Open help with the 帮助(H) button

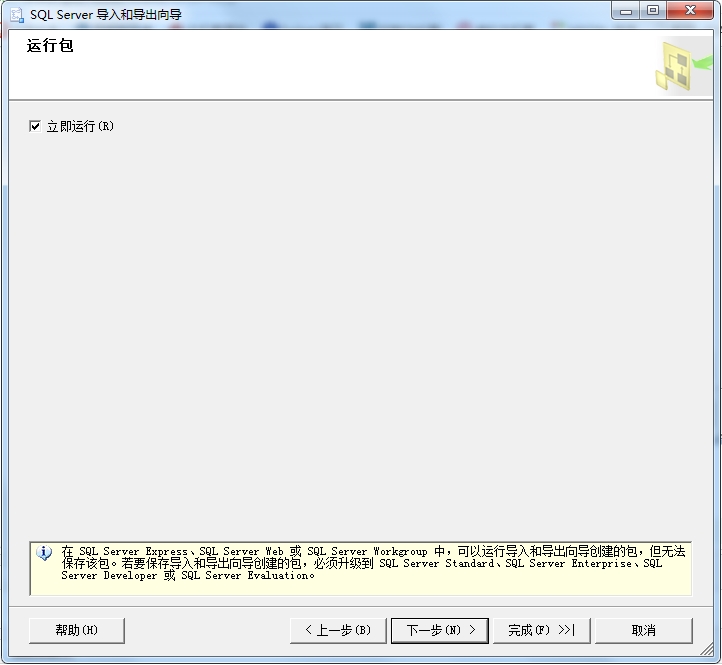tap(77, 630)
